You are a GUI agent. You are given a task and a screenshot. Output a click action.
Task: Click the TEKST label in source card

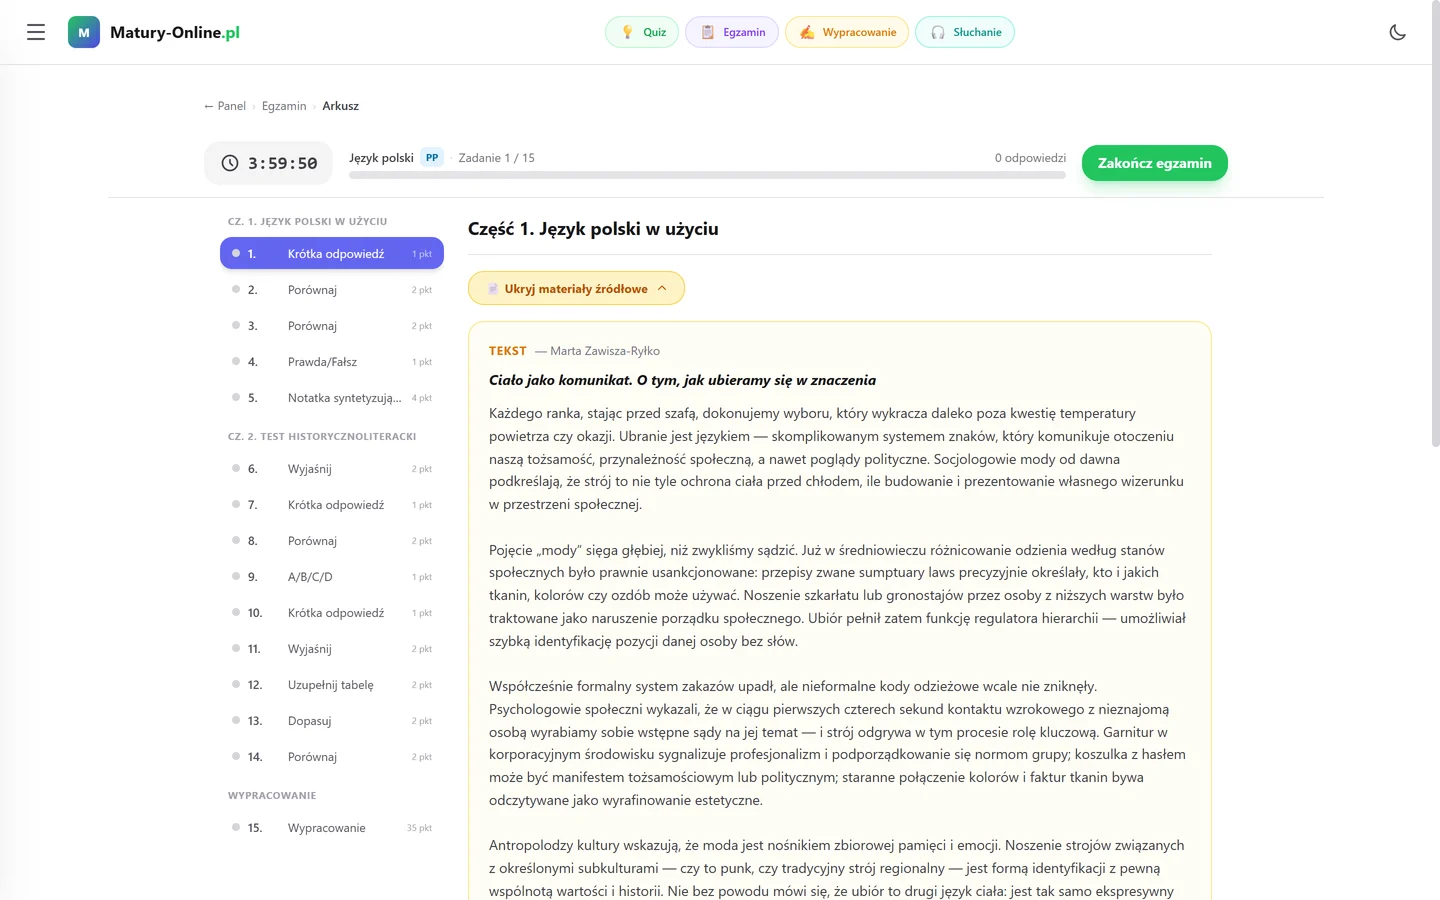point(508,351)
